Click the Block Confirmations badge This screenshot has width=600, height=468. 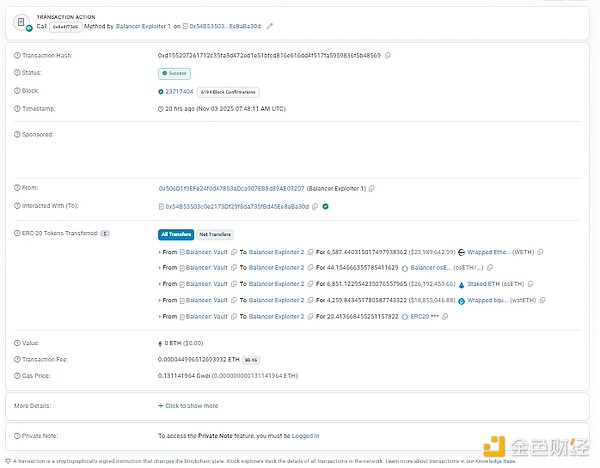click(x=222, y=91)
